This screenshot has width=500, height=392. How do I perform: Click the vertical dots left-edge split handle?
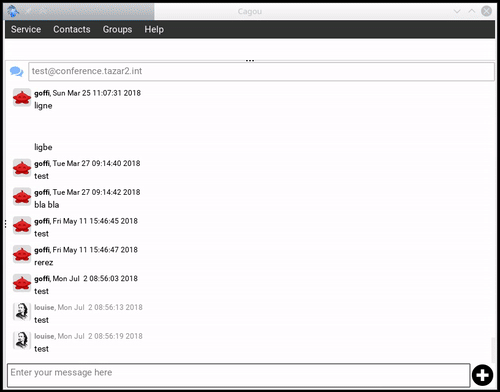tap(5, 224)
